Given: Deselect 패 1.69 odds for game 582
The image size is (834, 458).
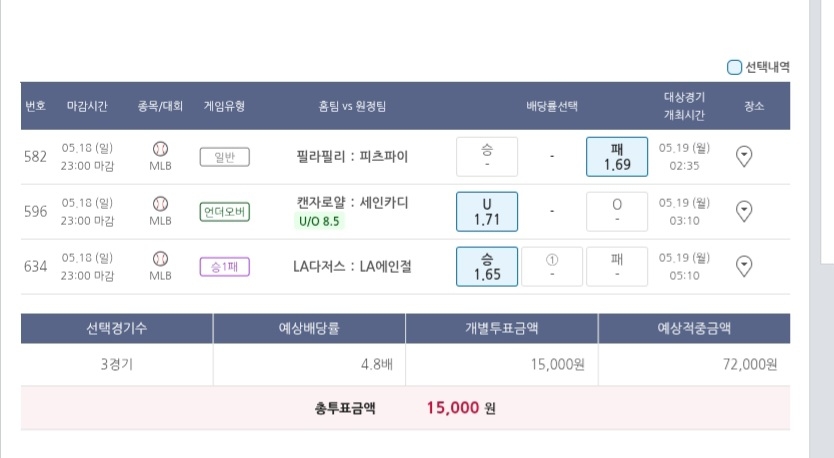Looking at the screenshot, I should pyautogui.click(x=617, y=157).
